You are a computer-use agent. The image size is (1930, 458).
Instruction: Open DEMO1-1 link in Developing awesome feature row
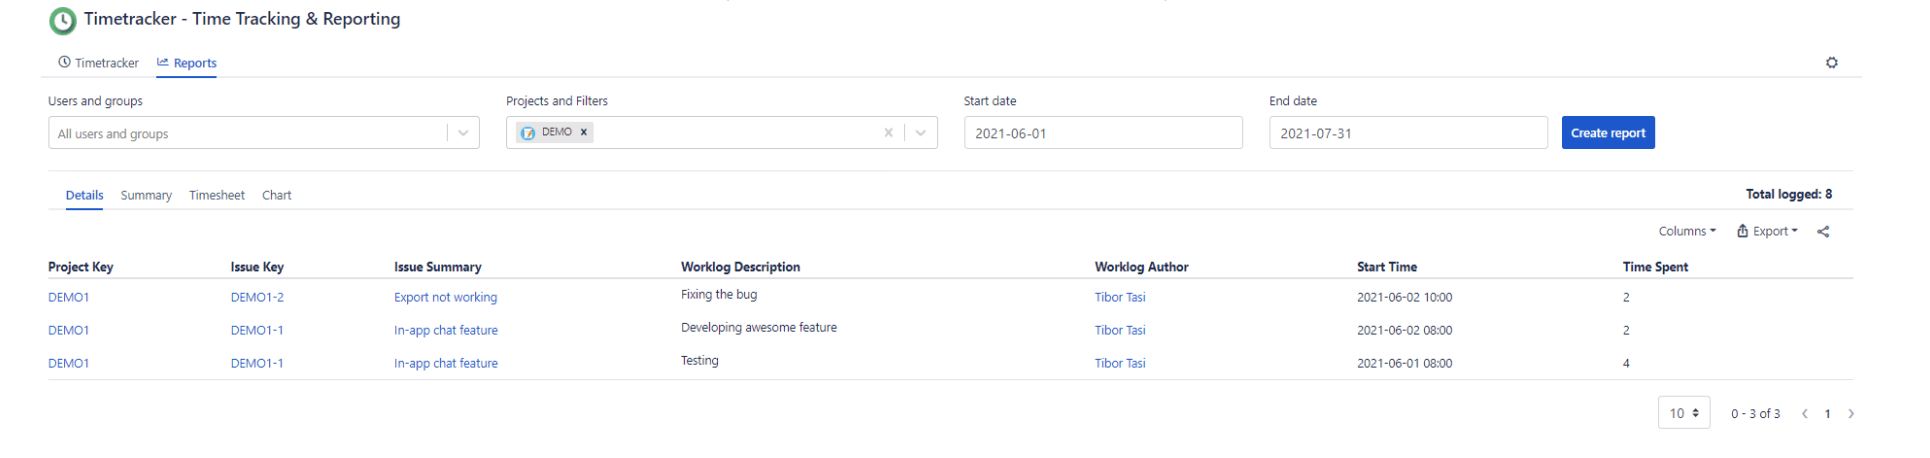tap(257, 330)
